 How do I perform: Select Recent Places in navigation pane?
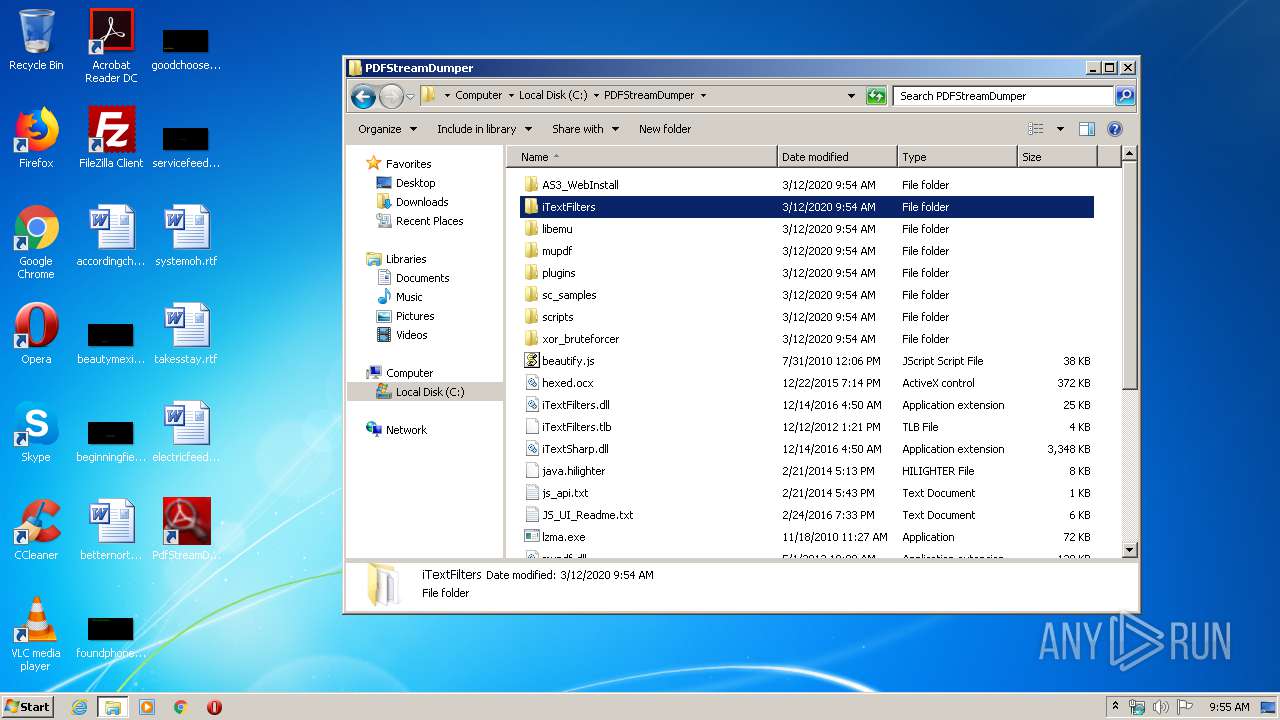[419, 221]
